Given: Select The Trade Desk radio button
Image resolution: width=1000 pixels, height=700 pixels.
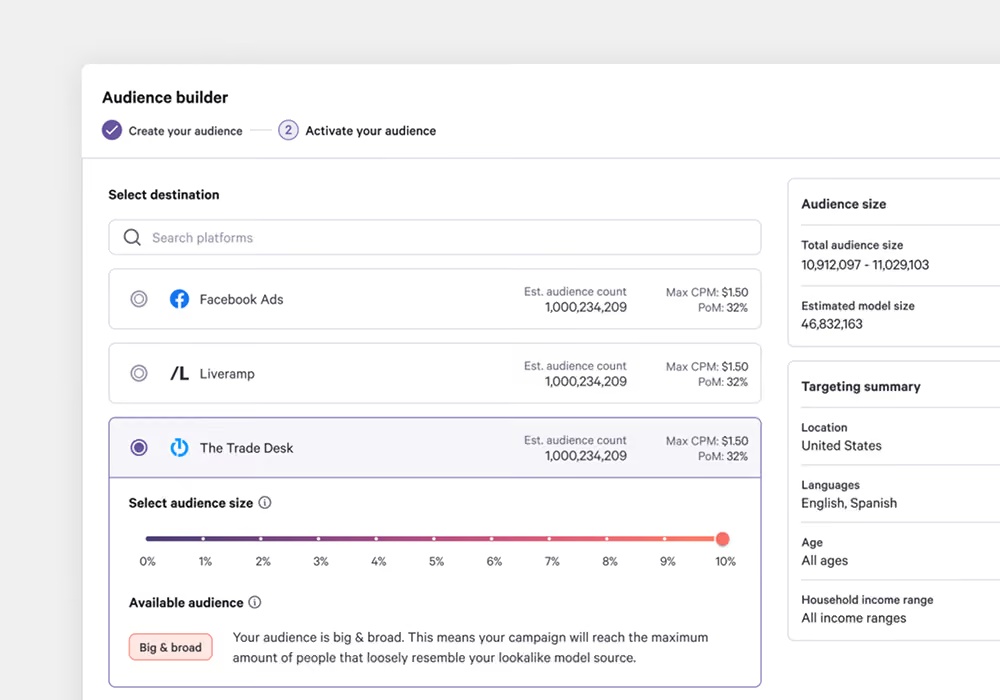Looking at the screenshot, I should (139, 448).
